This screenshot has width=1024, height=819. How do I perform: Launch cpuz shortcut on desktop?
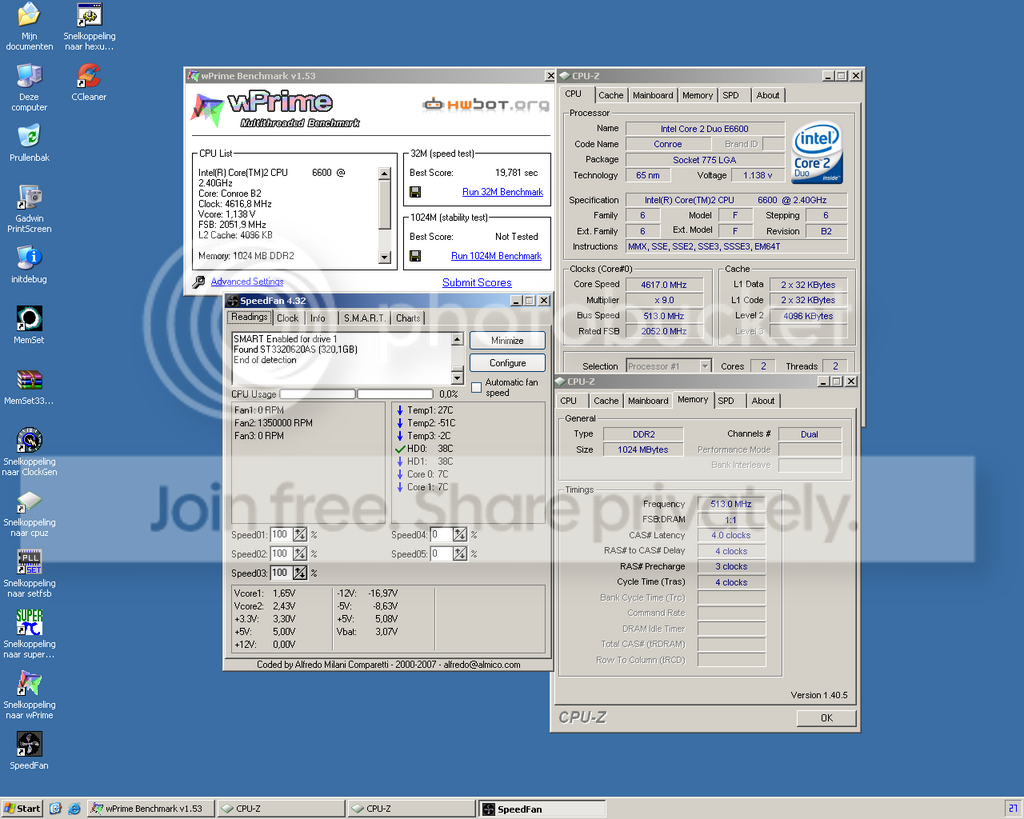pyautogui.click(x=29, y=501)
